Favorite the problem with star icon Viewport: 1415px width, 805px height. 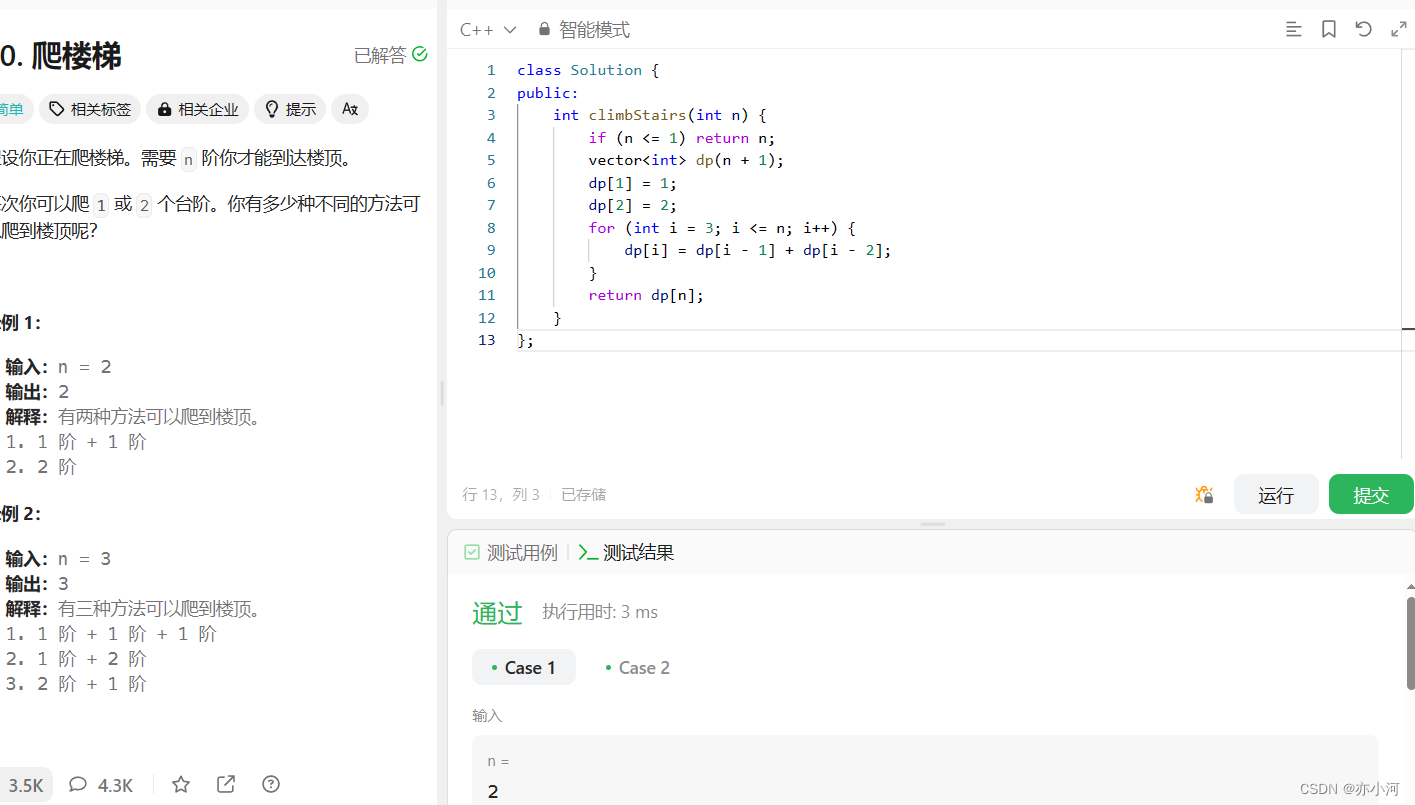point(181,784)
